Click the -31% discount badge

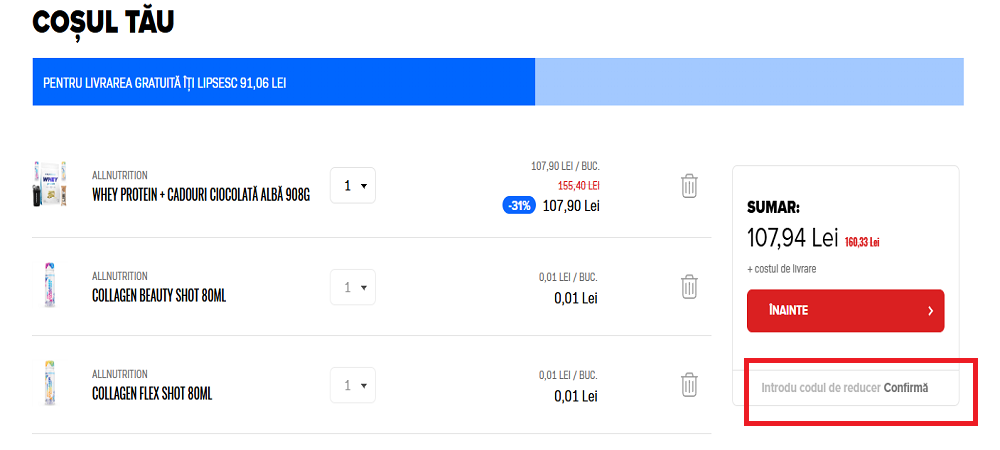click(519, 205)
